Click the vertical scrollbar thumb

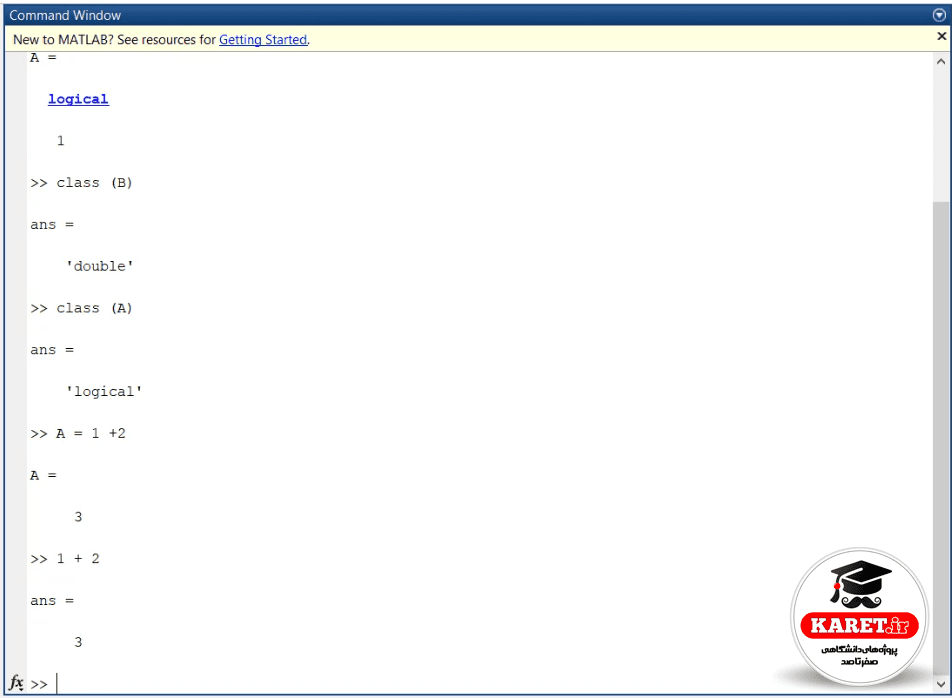pos(941,437)
